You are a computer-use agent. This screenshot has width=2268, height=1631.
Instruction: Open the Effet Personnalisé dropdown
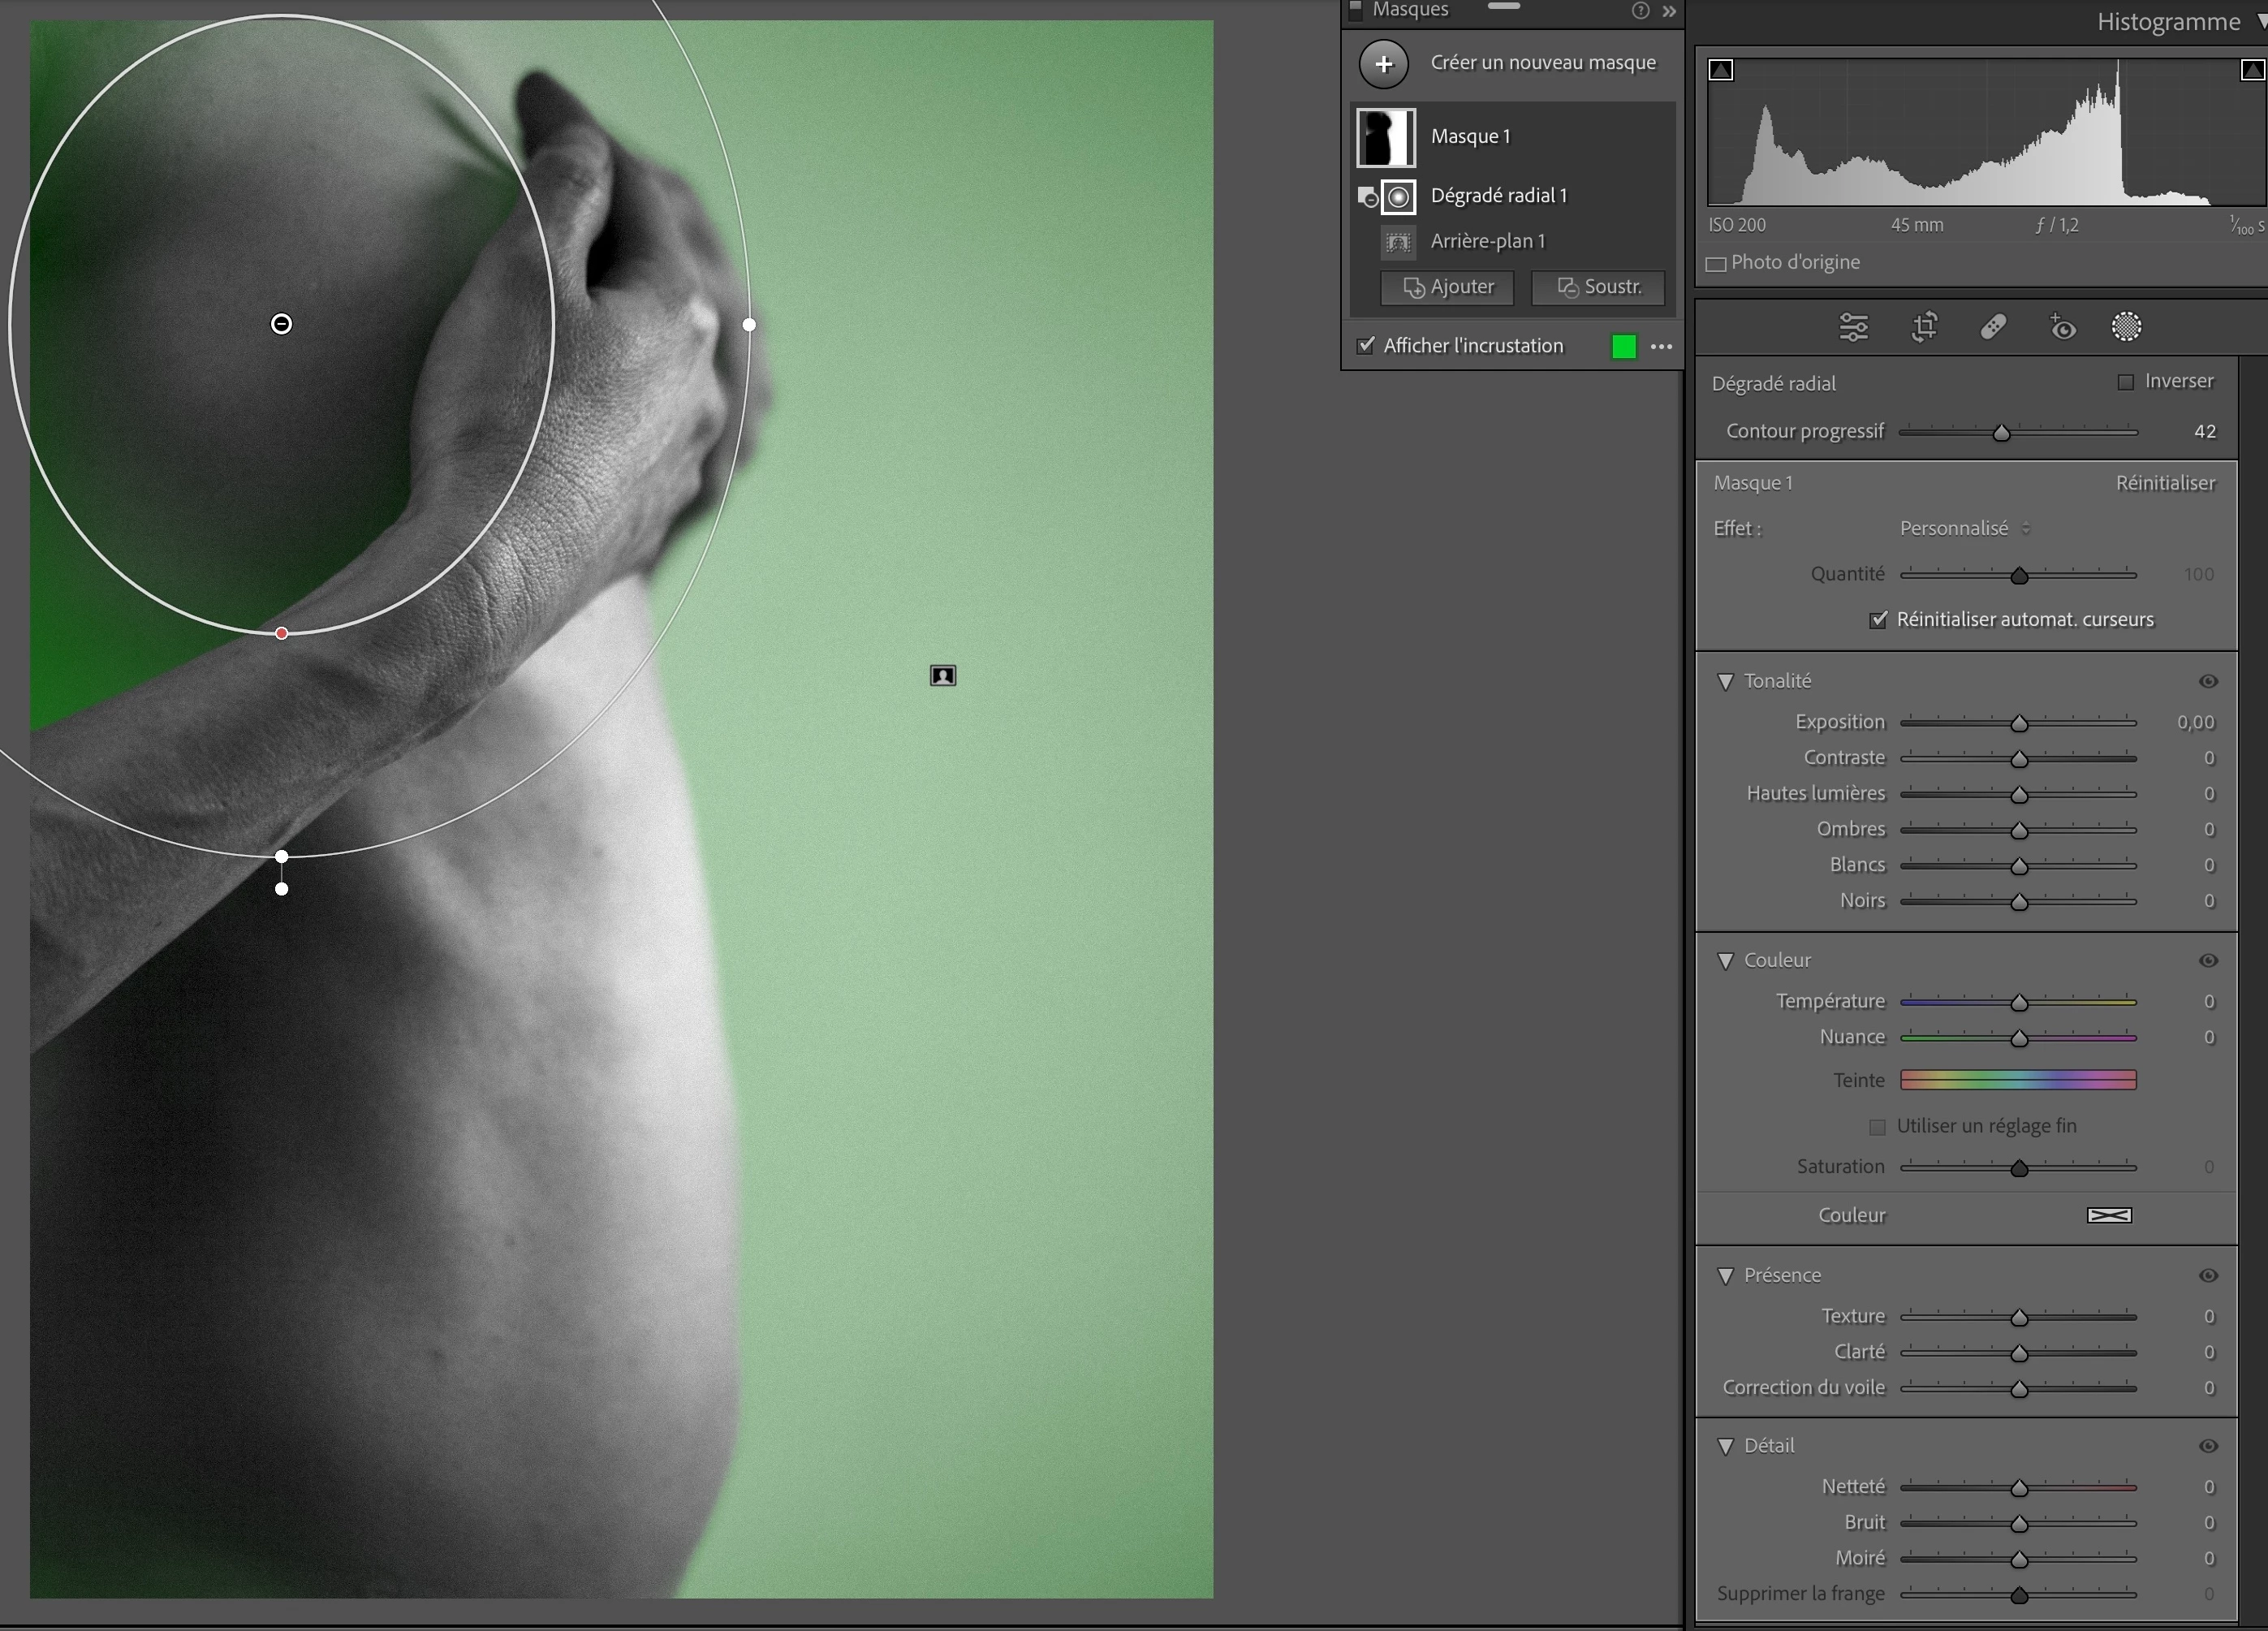point(1964,529)
